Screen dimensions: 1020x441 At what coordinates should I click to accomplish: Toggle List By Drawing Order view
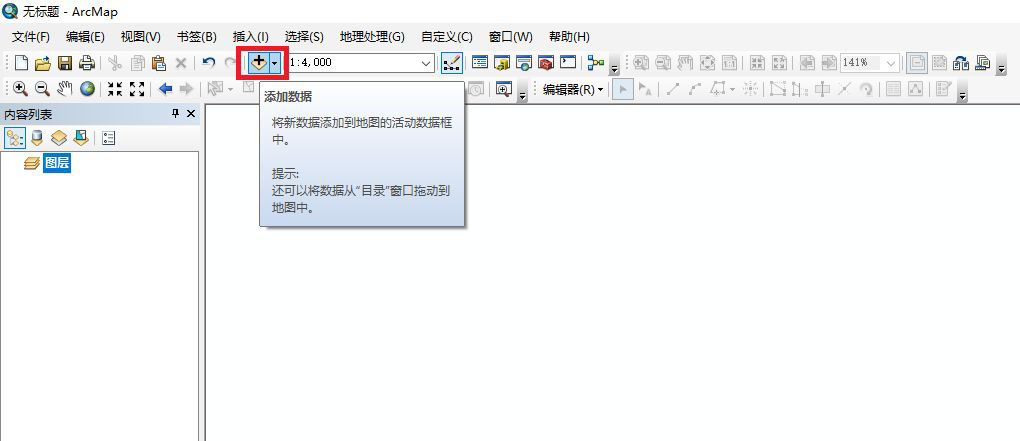pos(15,138)
